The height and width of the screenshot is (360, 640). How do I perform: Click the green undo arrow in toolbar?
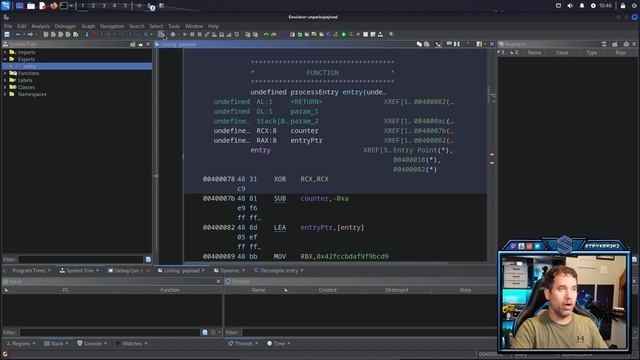click(266, 35)
